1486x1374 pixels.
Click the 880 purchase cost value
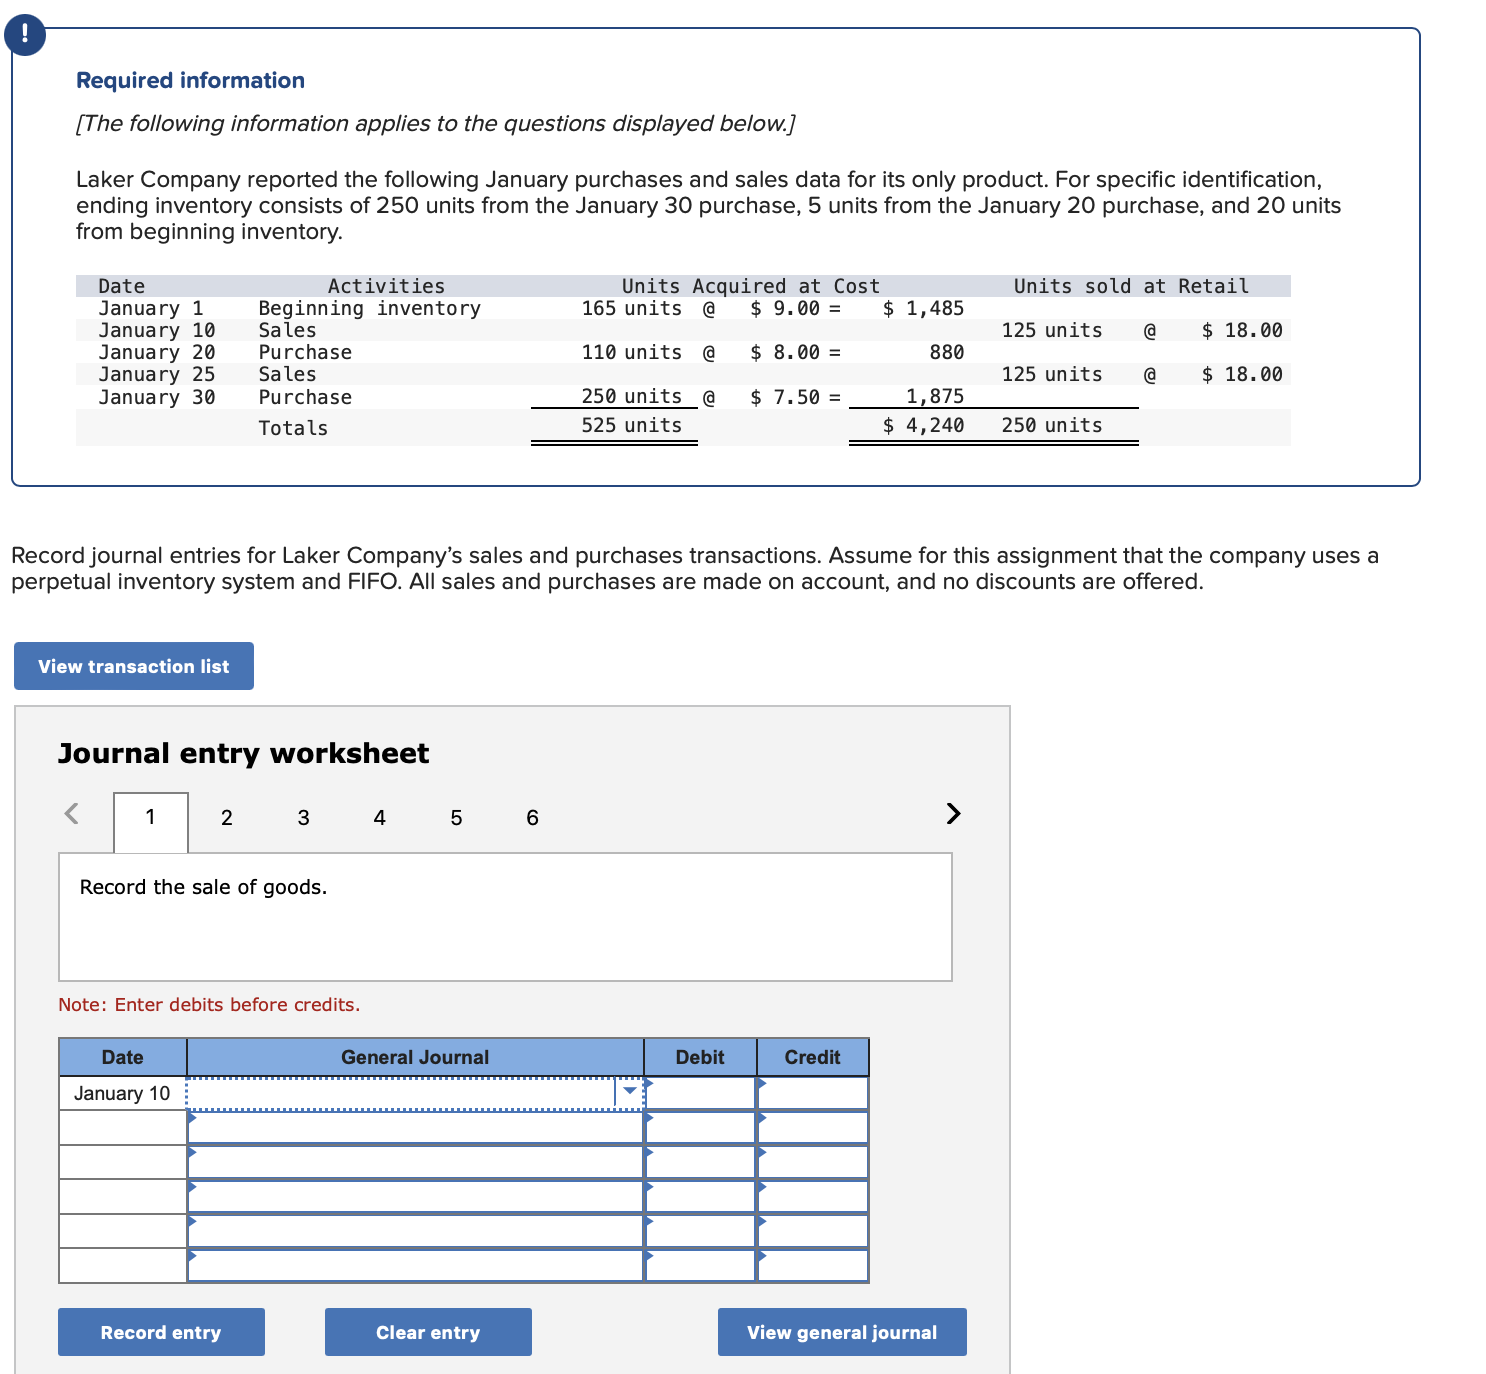(947, 352)
